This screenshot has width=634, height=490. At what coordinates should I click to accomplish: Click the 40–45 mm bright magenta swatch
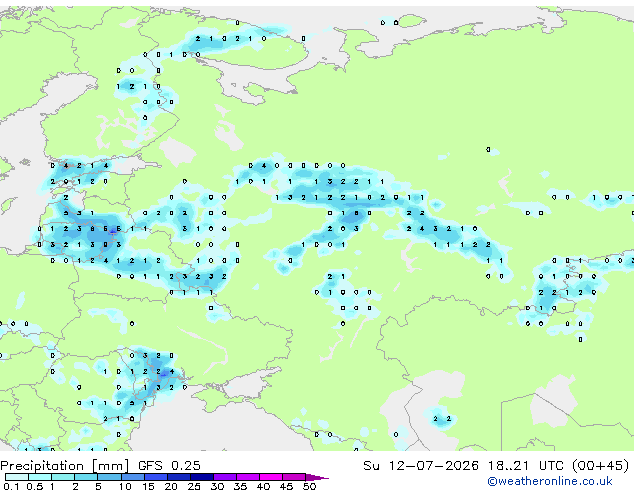tap(271, 477)
